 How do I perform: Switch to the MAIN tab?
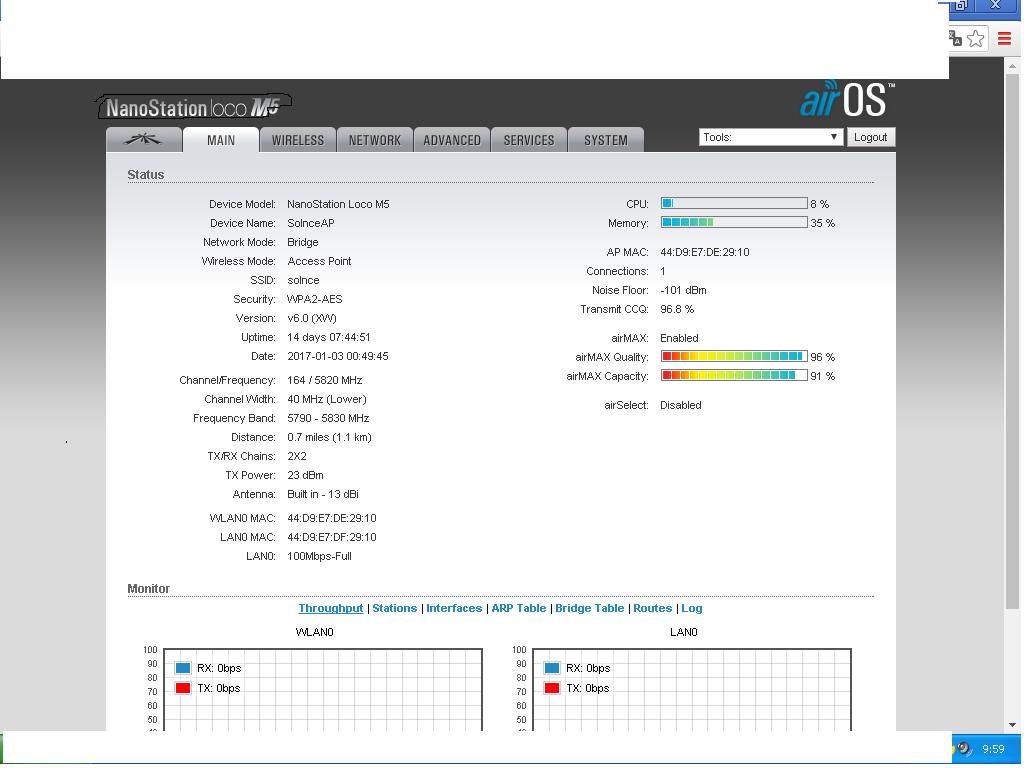click(x=221, y=140)
